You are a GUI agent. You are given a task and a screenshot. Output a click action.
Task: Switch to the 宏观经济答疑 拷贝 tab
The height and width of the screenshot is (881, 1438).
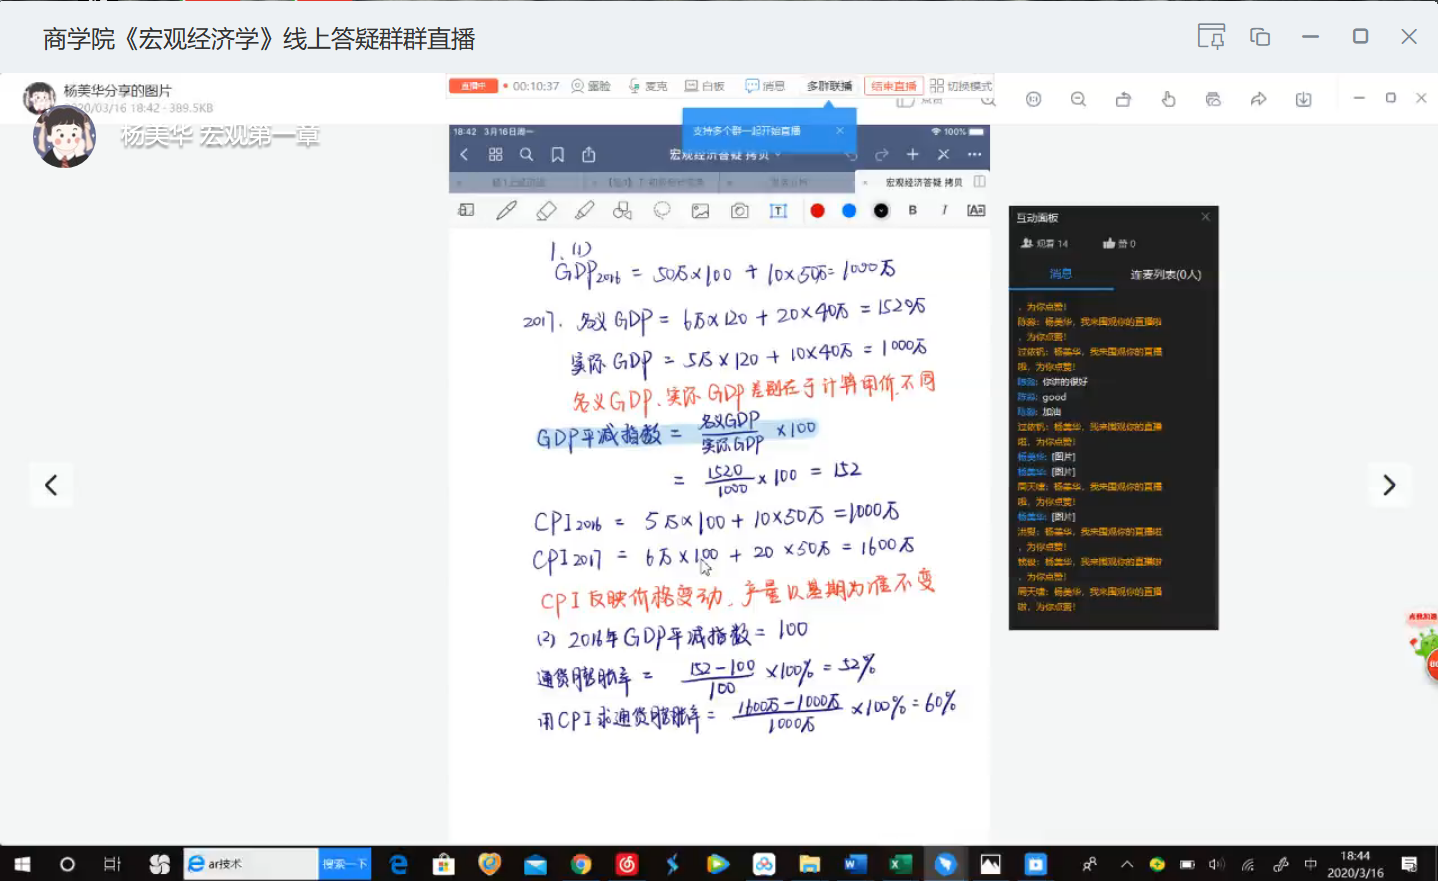point(923,182)
